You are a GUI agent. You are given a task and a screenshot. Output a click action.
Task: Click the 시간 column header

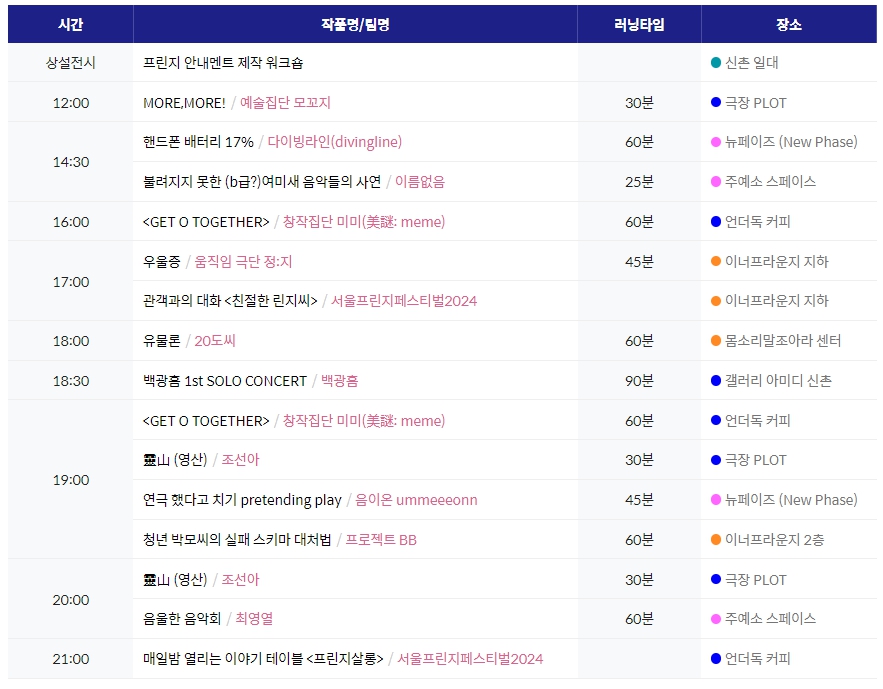click(x=70, y=24)
